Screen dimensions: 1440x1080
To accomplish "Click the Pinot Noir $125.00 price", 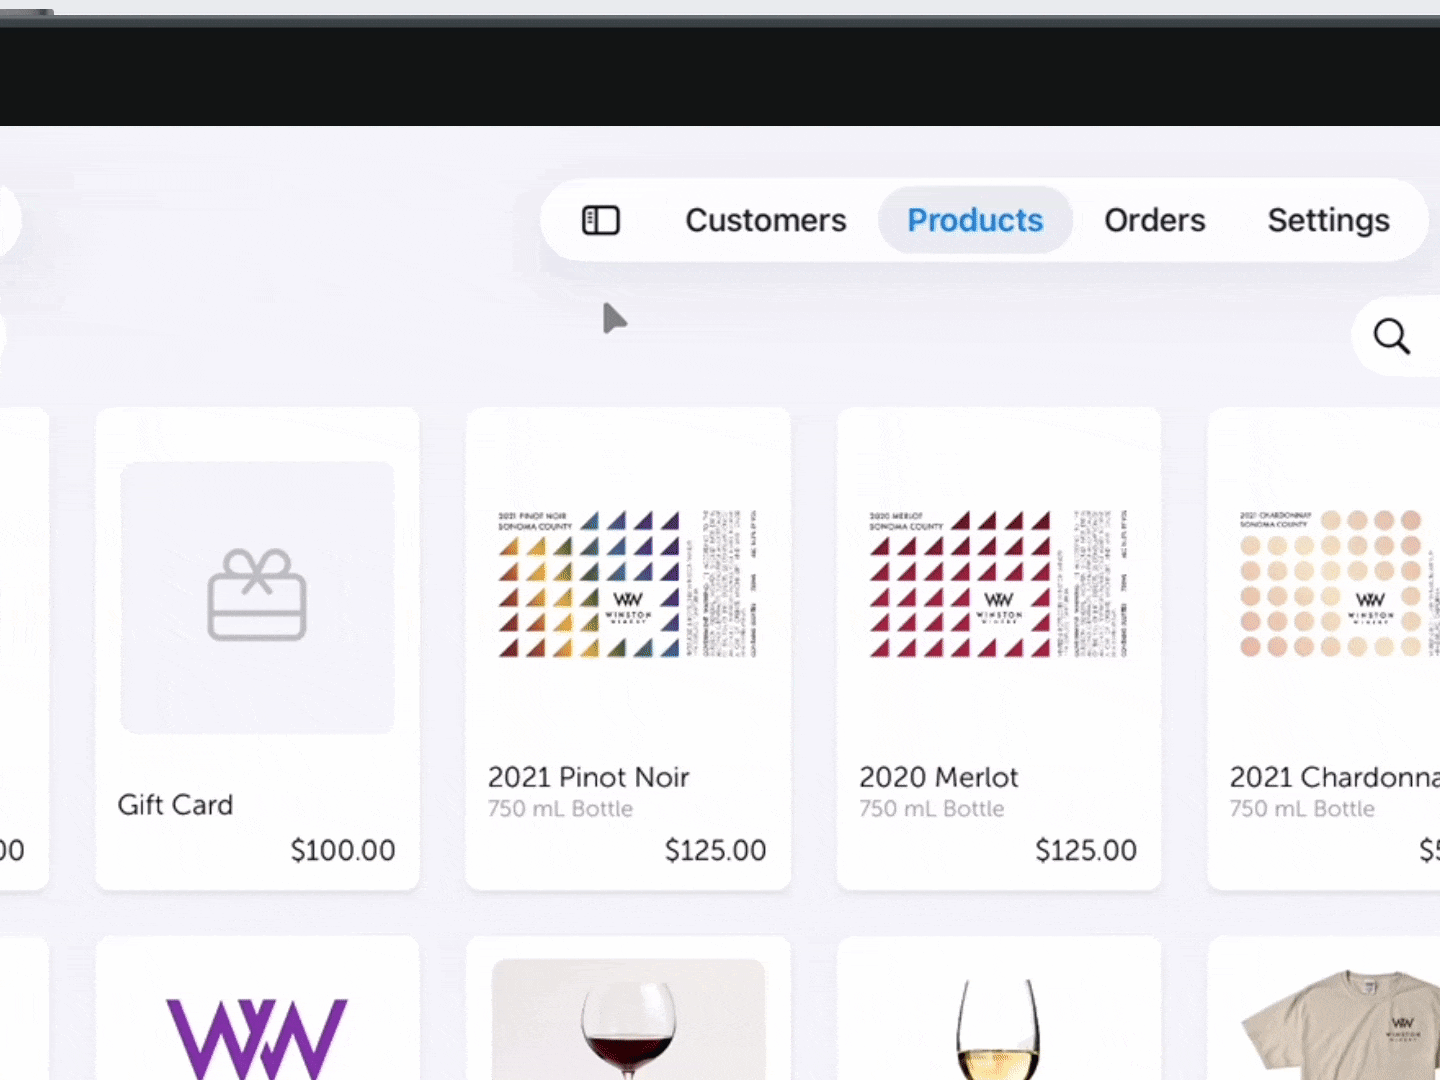I will click(715, 850).
